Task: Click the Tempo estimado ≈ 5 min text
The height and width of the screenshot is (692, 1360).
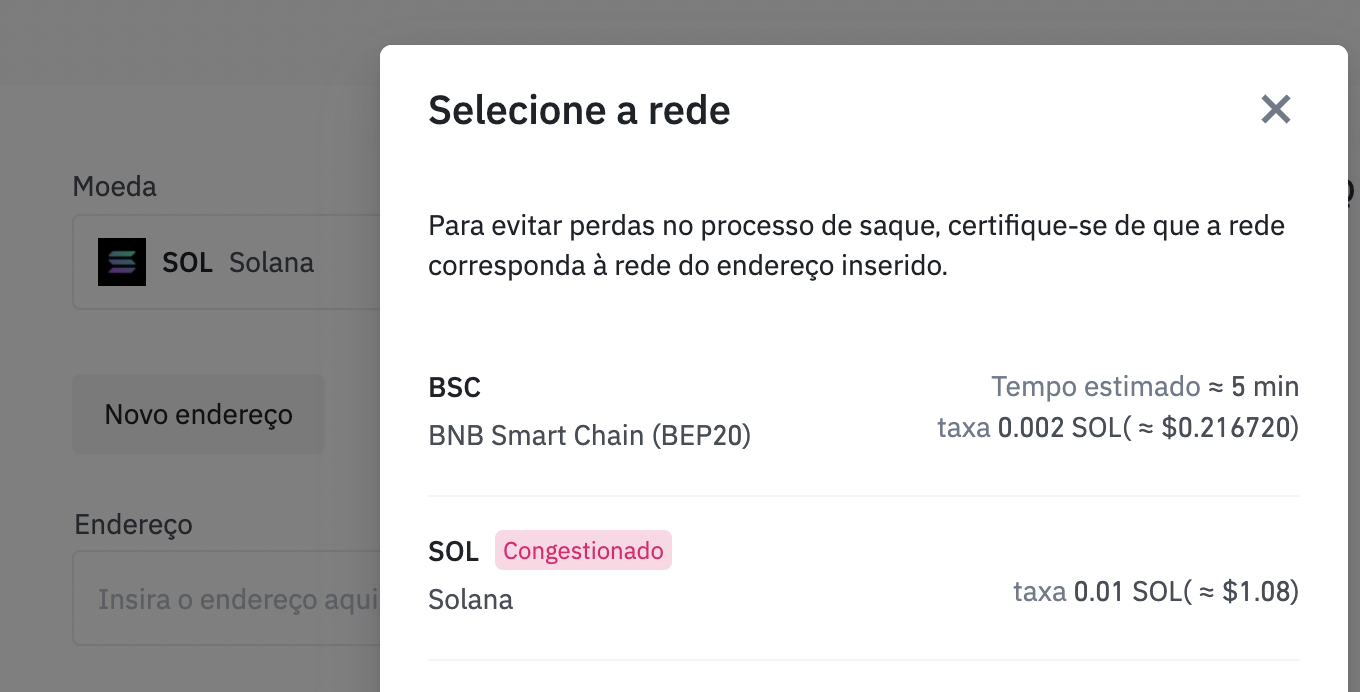Action: click(1145, 386)
